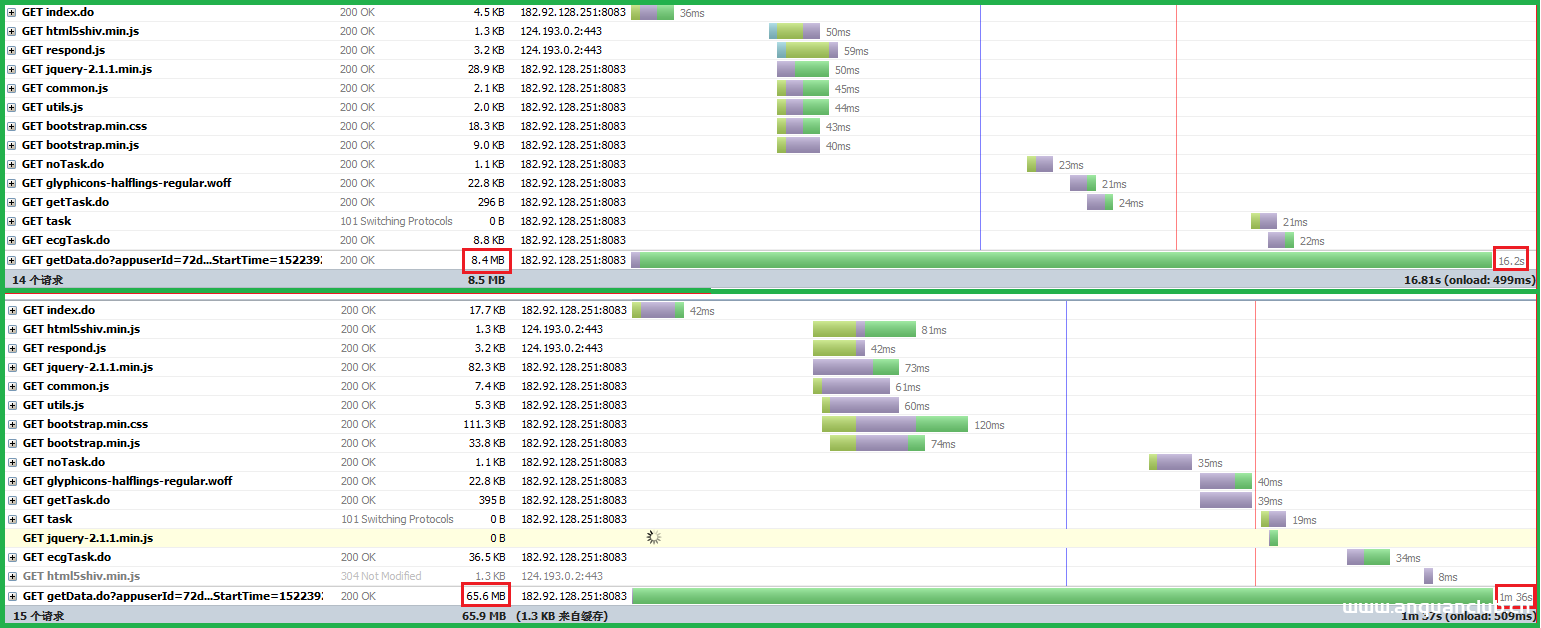Expand the getData.do request sized 8.4 MB
The height and width of the screenshot is (628, 1541).
click(x=12, y=260)
